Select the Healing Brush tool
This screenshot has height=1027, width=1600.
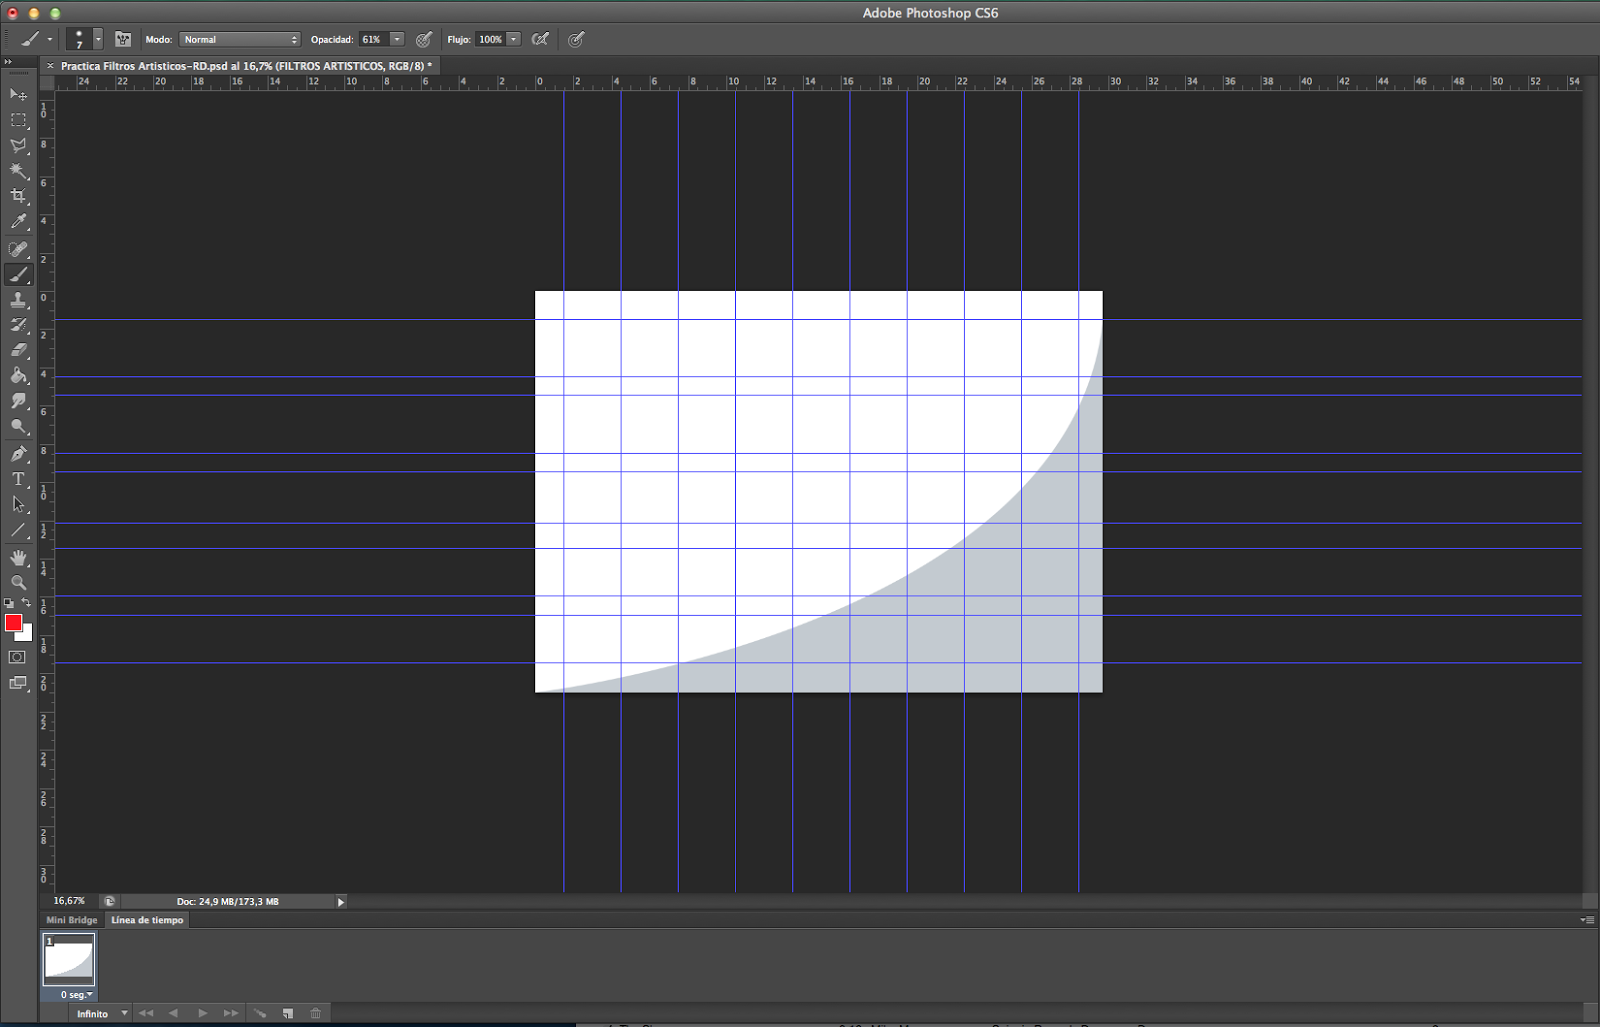[x=18, y=249]
